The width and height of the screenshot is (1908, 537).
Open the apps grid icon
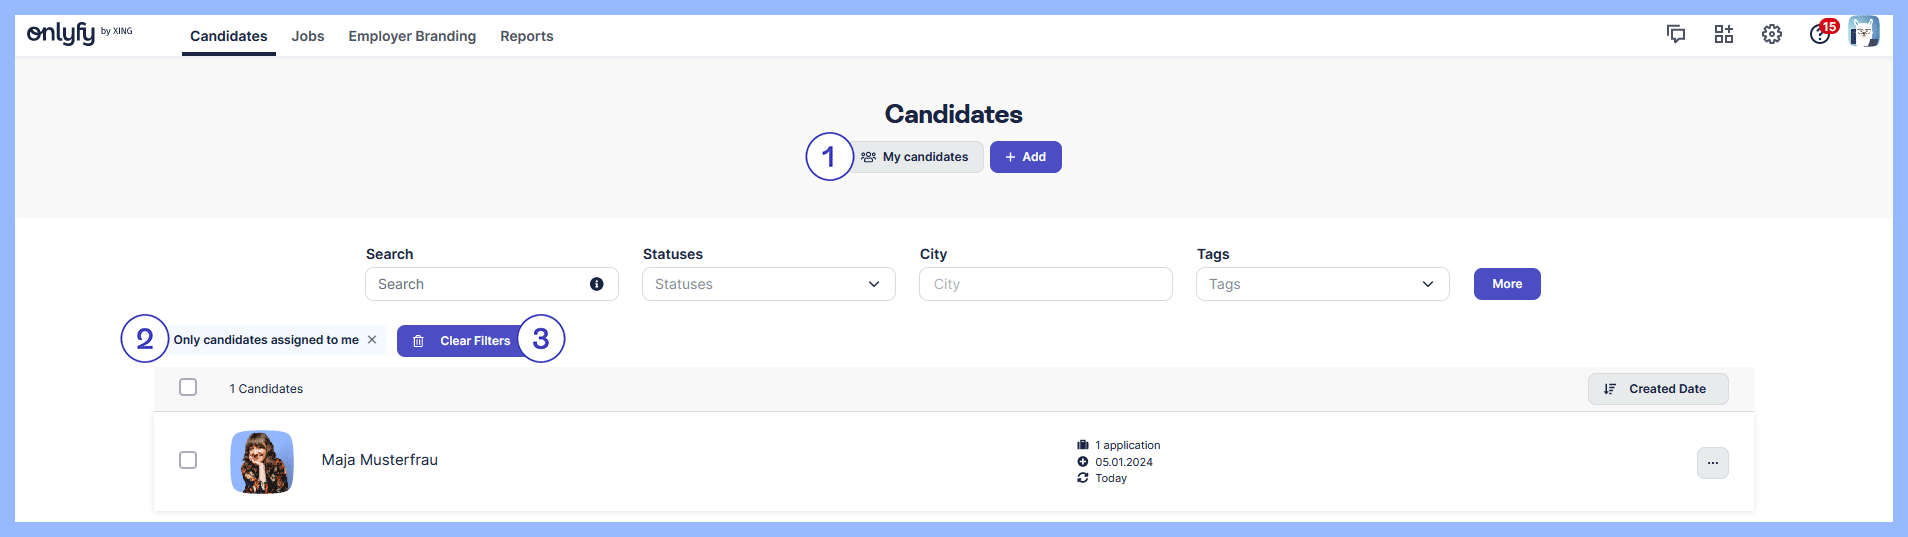pyautogui.click(x=1724, y=34)
